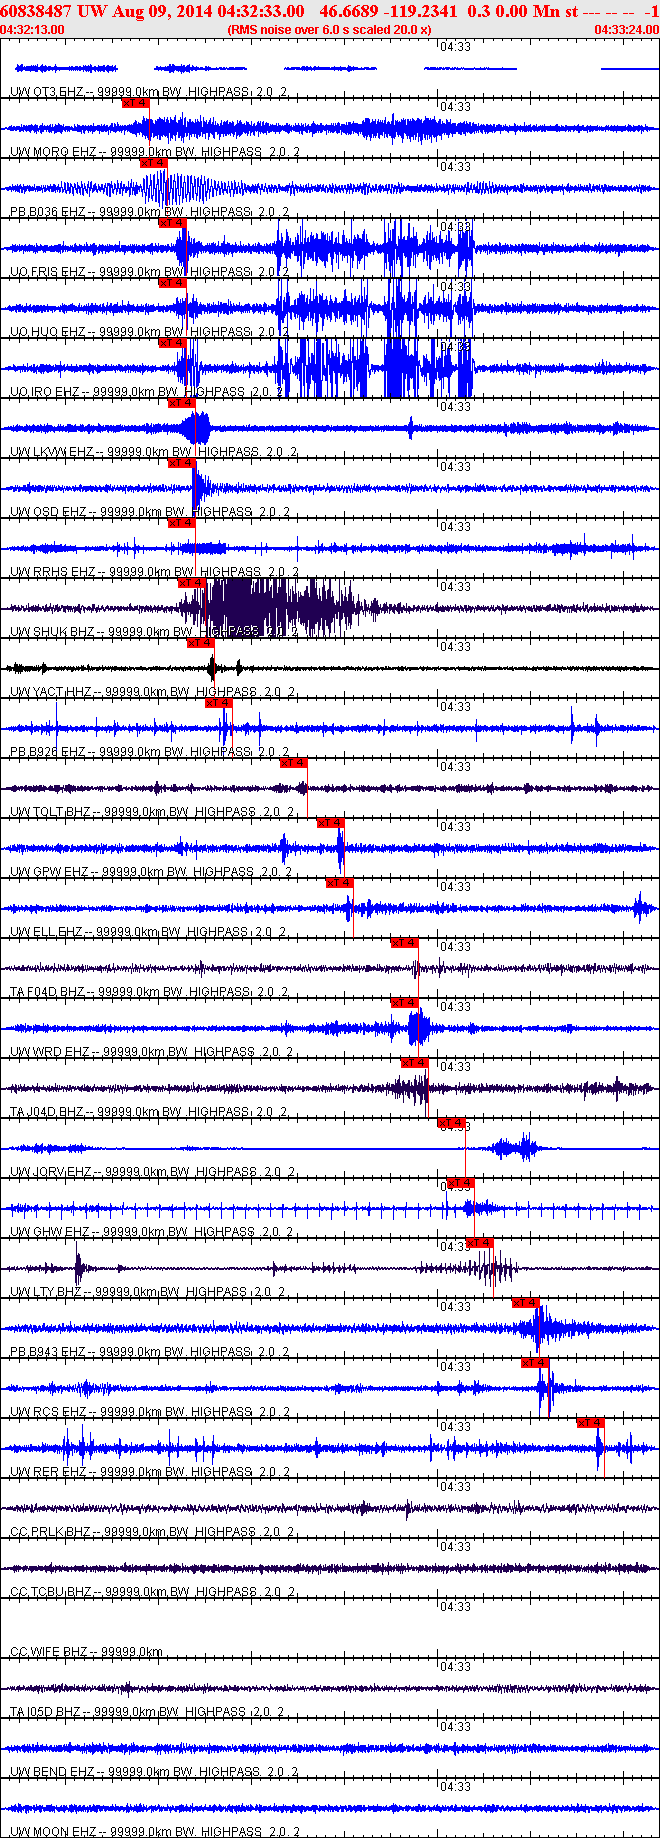Click the pick marker on the IRO trace

[172, 342]
